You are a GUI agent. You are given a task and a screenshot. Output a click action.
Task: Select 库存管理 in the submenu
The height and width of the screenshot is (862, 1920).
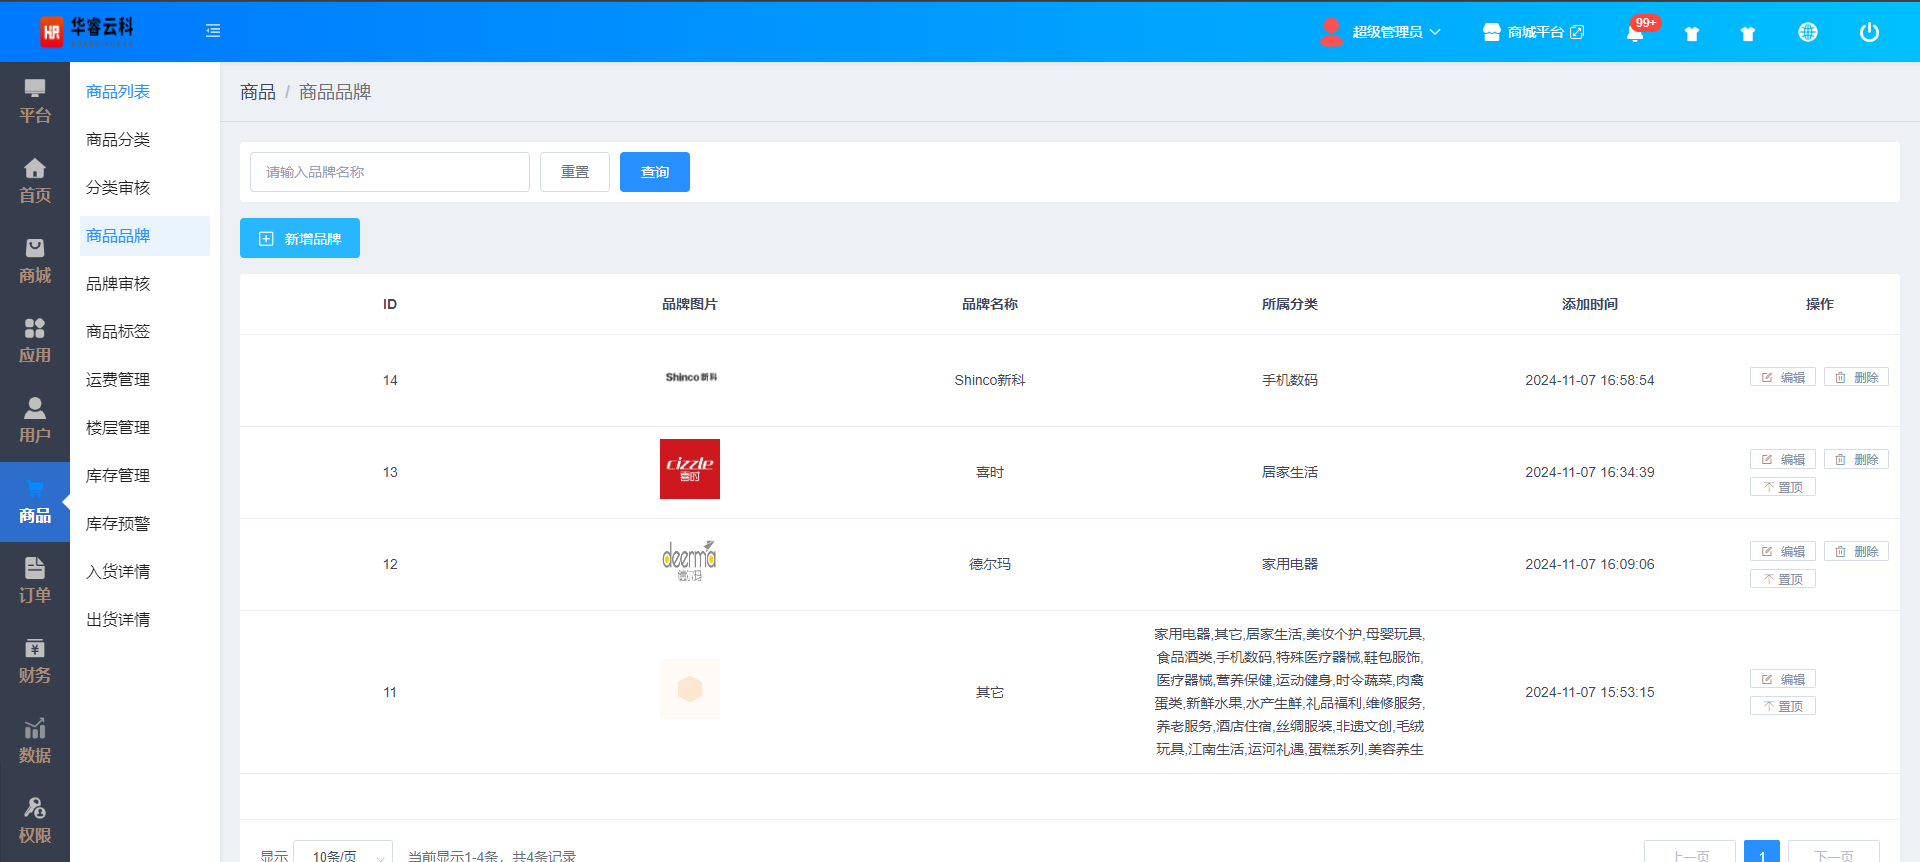click(118, 476)
